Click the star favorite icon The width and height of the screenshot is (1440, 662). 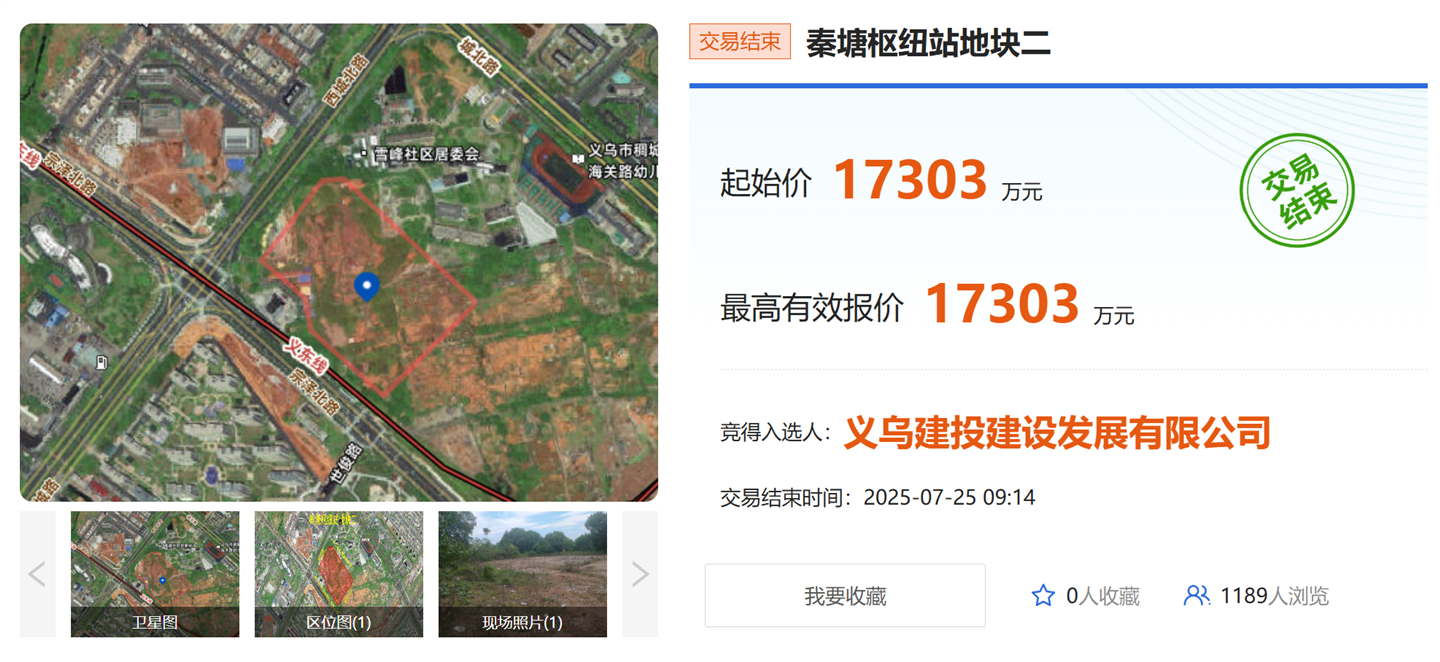[1043, 596]
